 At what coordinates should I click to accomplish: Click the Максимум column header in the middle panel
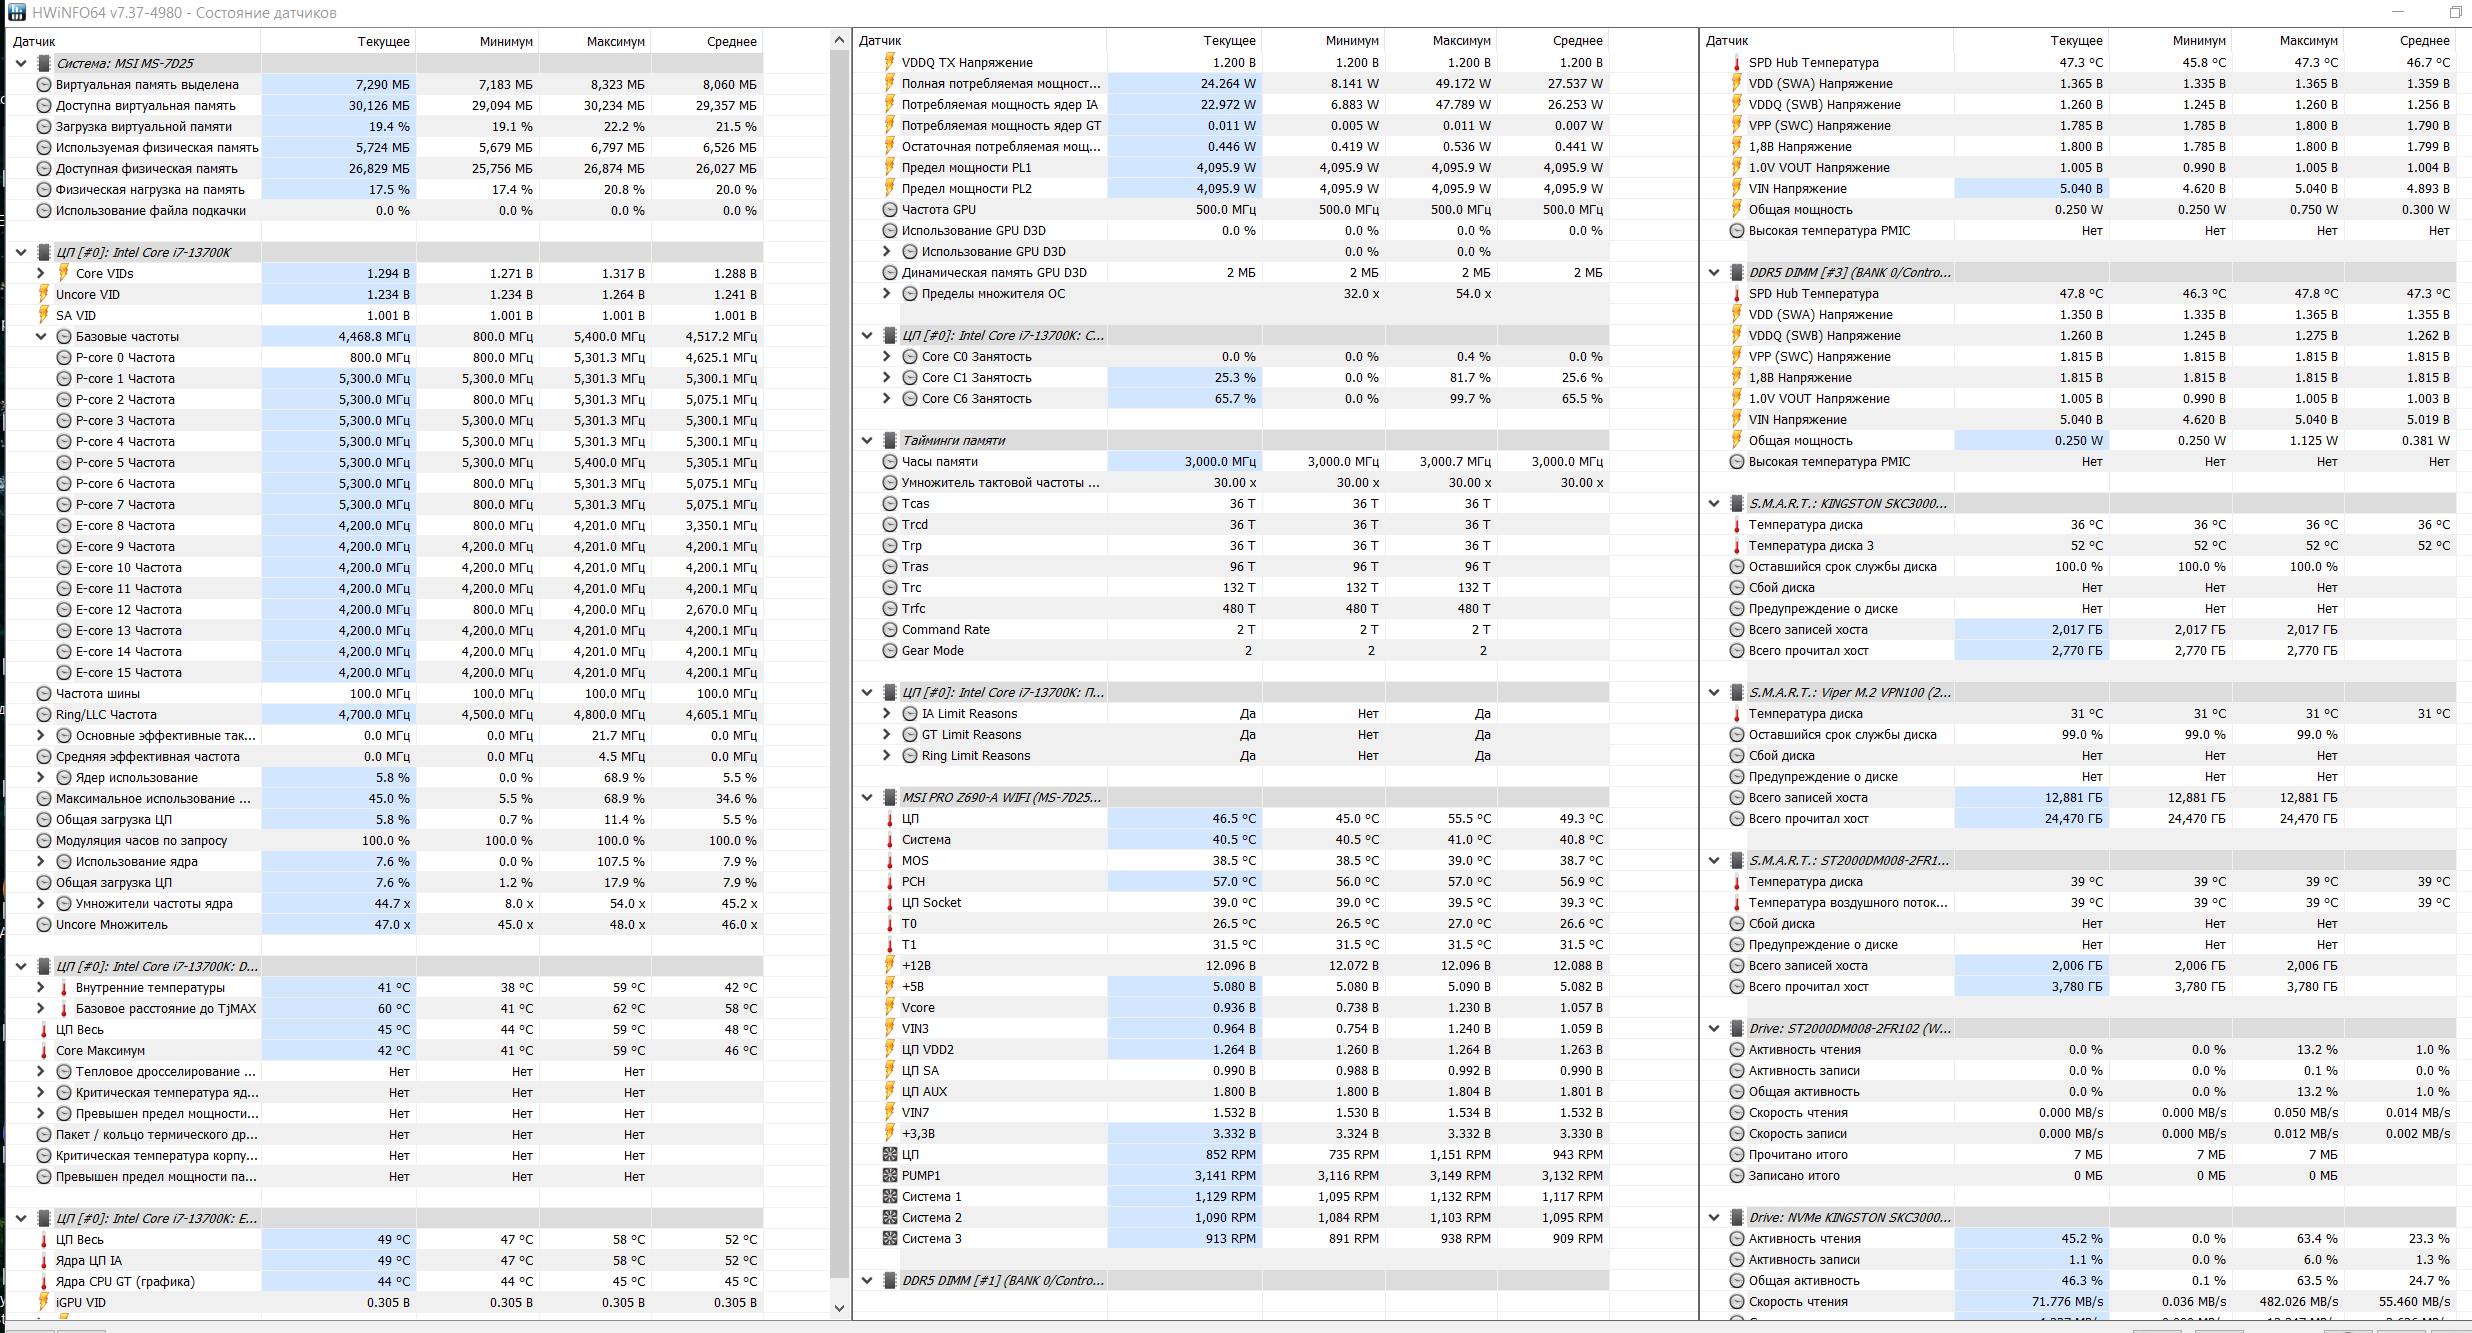tap(1461, 41)
